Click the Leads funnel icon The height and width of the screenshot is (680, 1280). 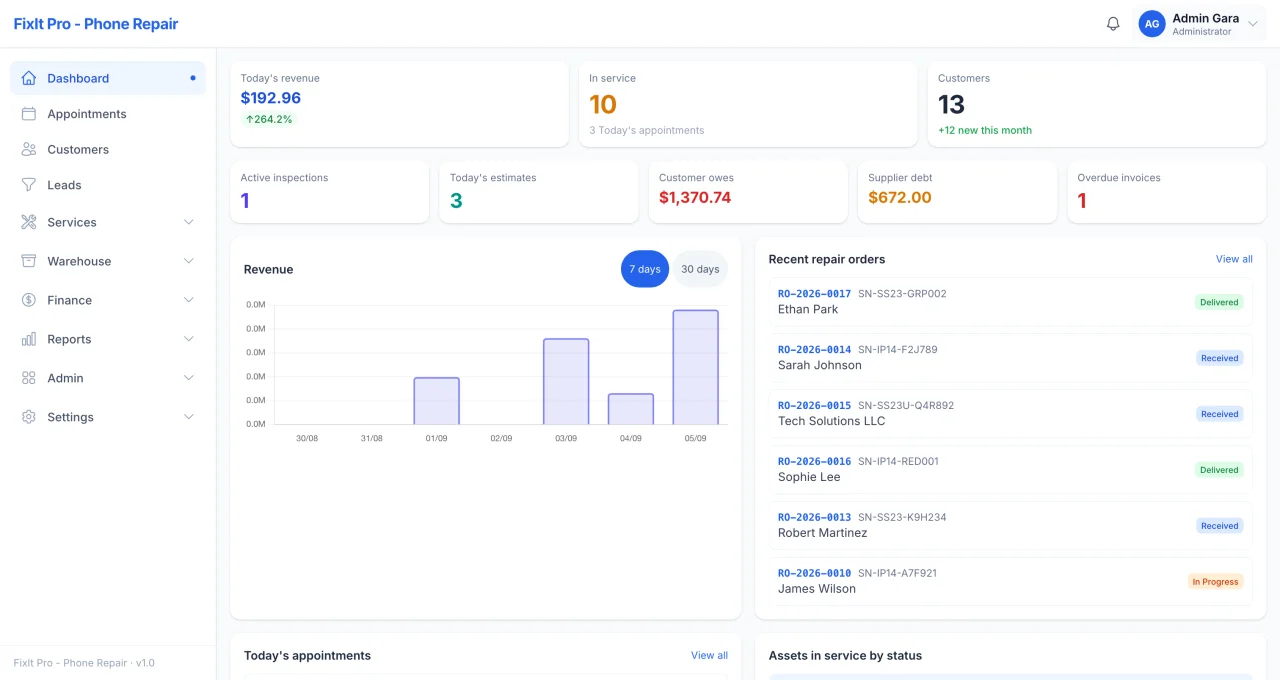click(29, 185)
